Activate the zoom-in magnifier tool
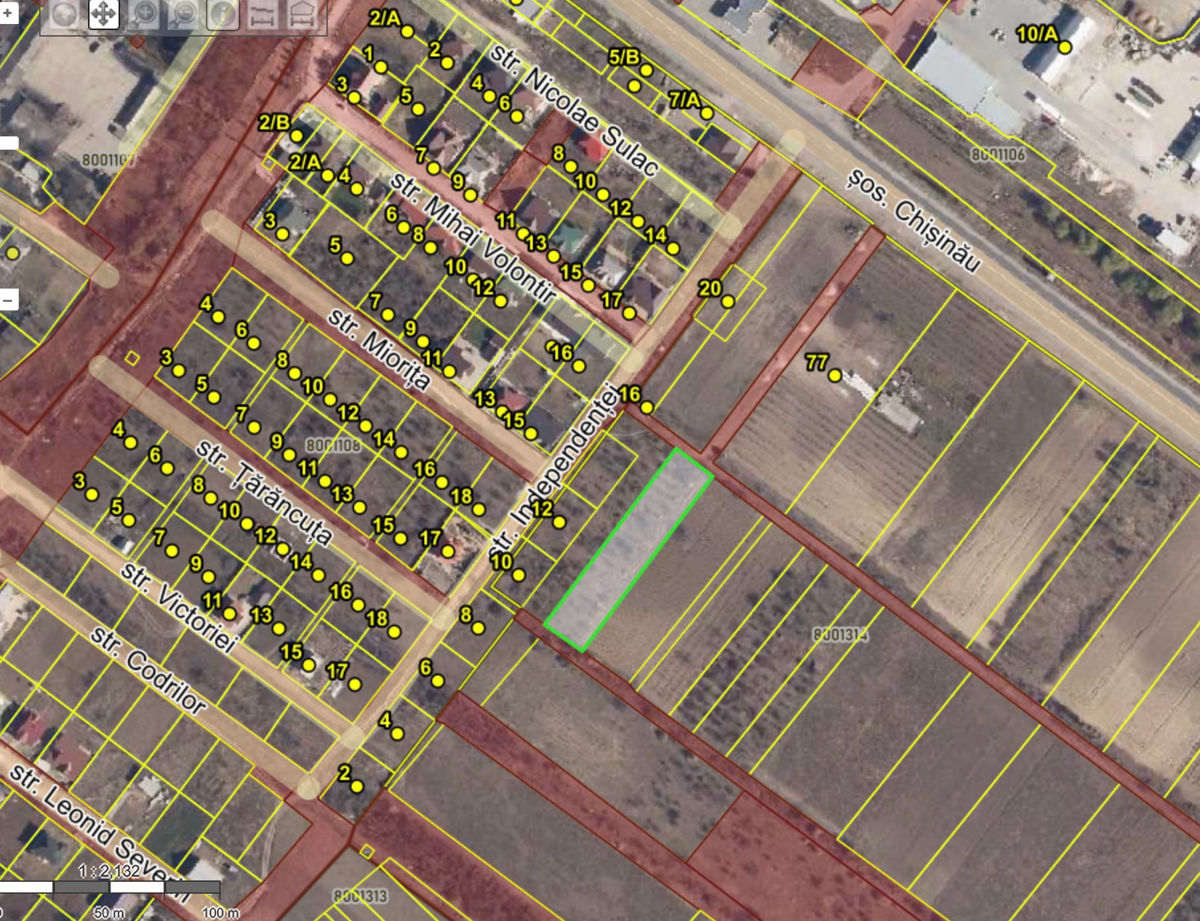 point(143,13)
